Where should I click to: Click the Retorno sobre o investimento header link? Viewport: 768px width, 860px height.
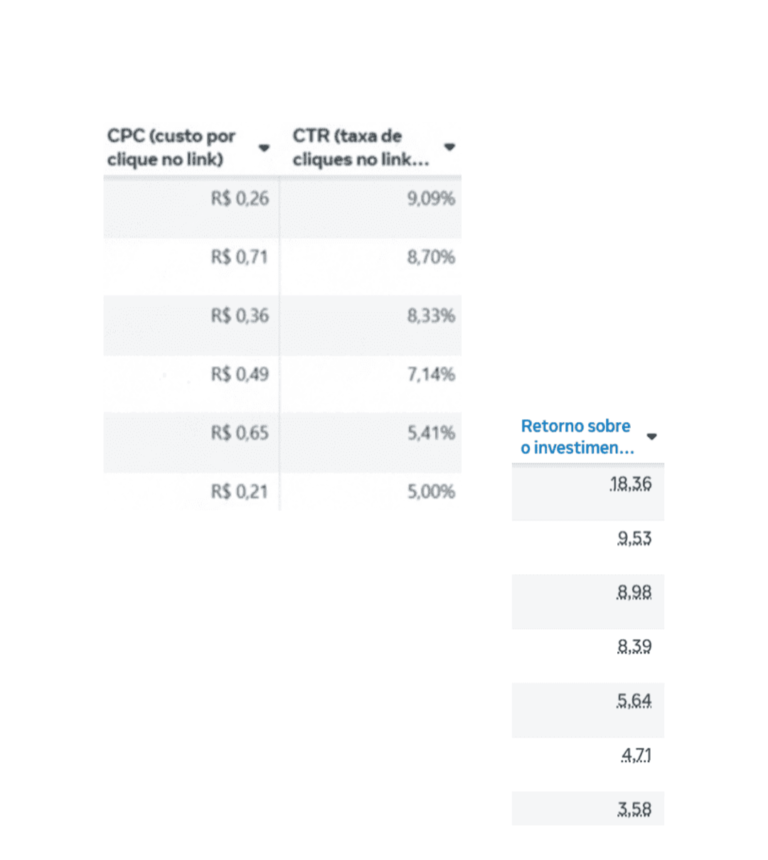577,437
